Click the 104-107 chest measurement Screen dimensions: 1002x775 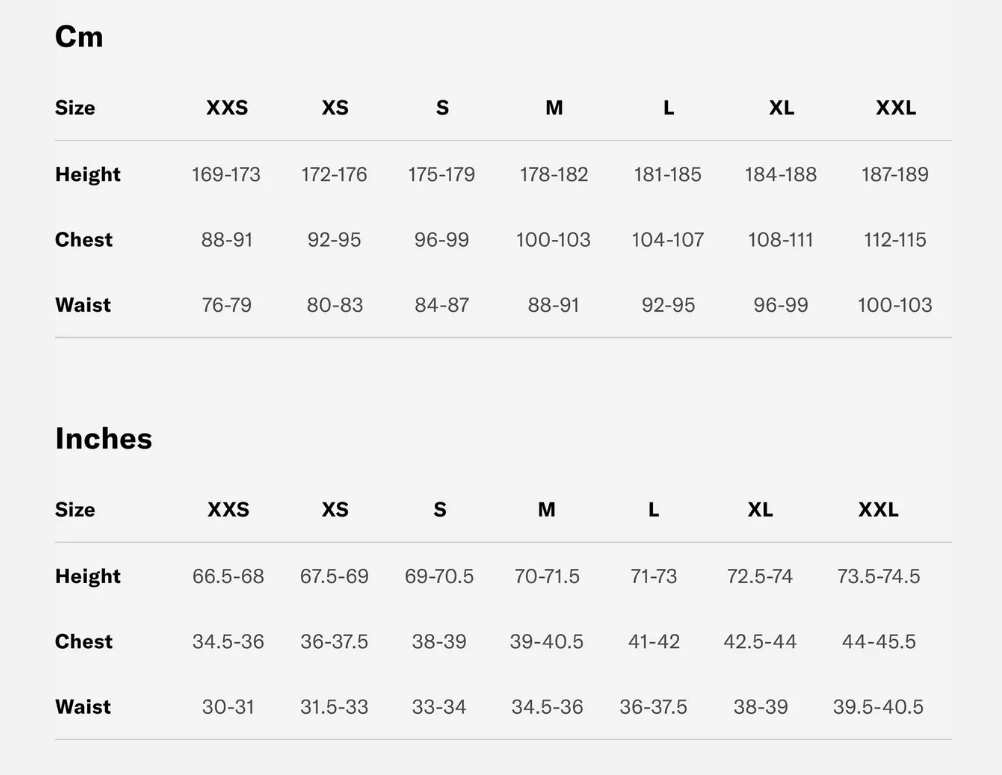(x=668, y=240)
